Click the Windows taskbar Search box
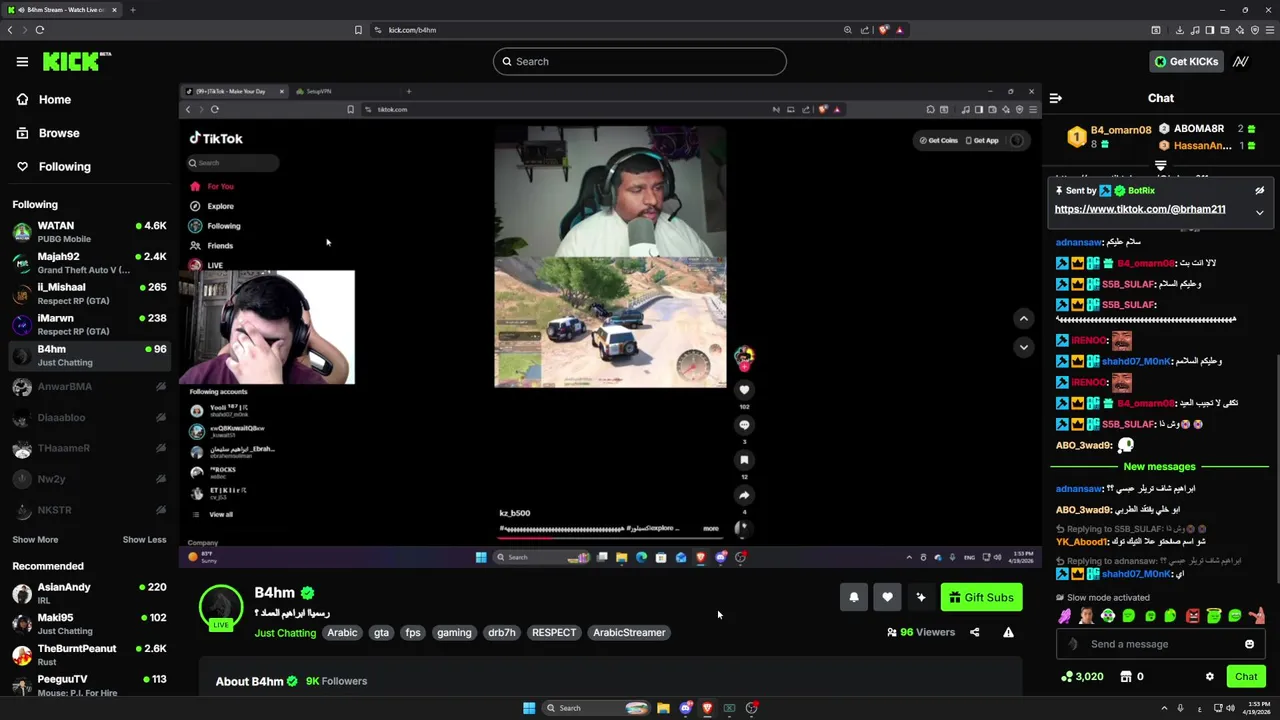Viewport: 1280px width, 720px height. 596,708
